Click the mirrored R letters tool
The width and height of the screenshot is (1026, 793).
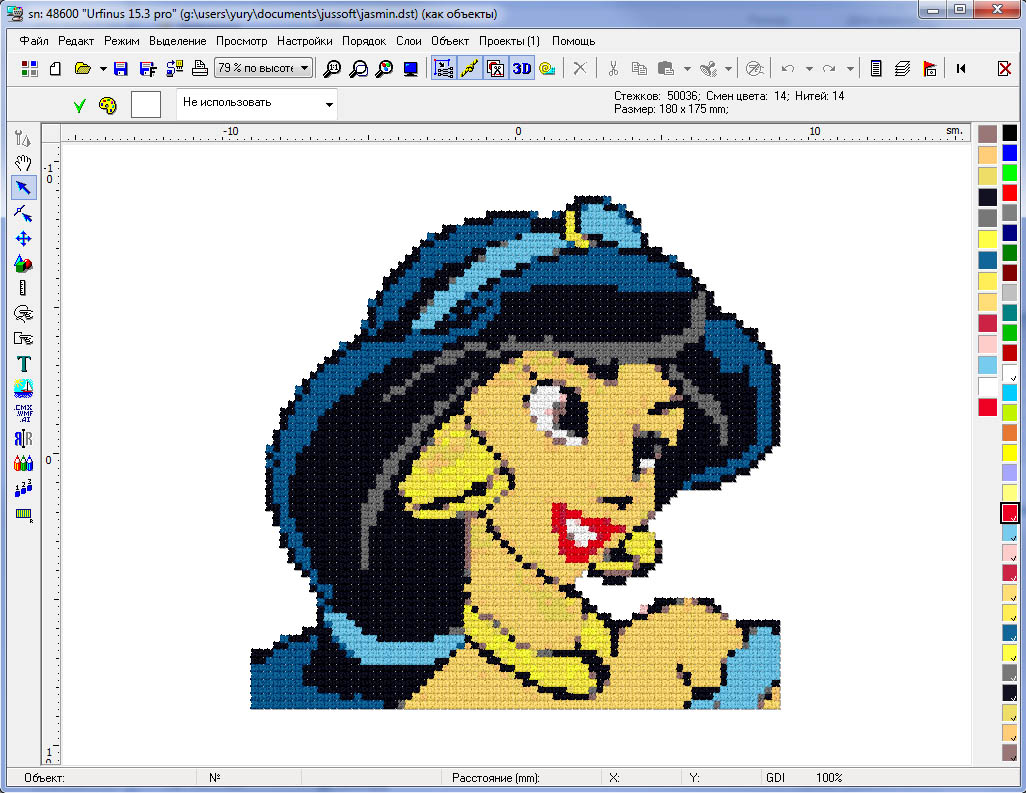[x=23, y=438]
